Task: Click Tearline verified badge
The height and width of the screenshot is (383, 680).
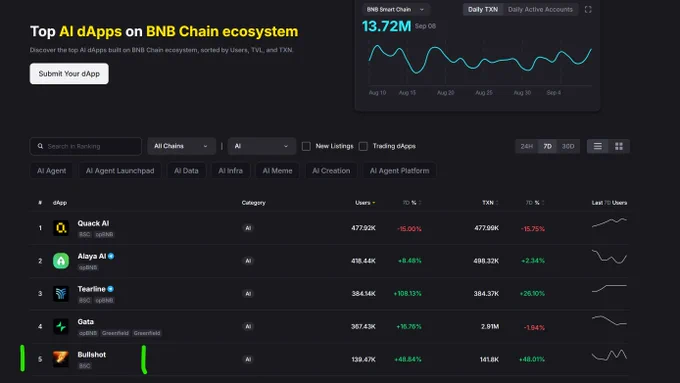Action: point(111,289)
